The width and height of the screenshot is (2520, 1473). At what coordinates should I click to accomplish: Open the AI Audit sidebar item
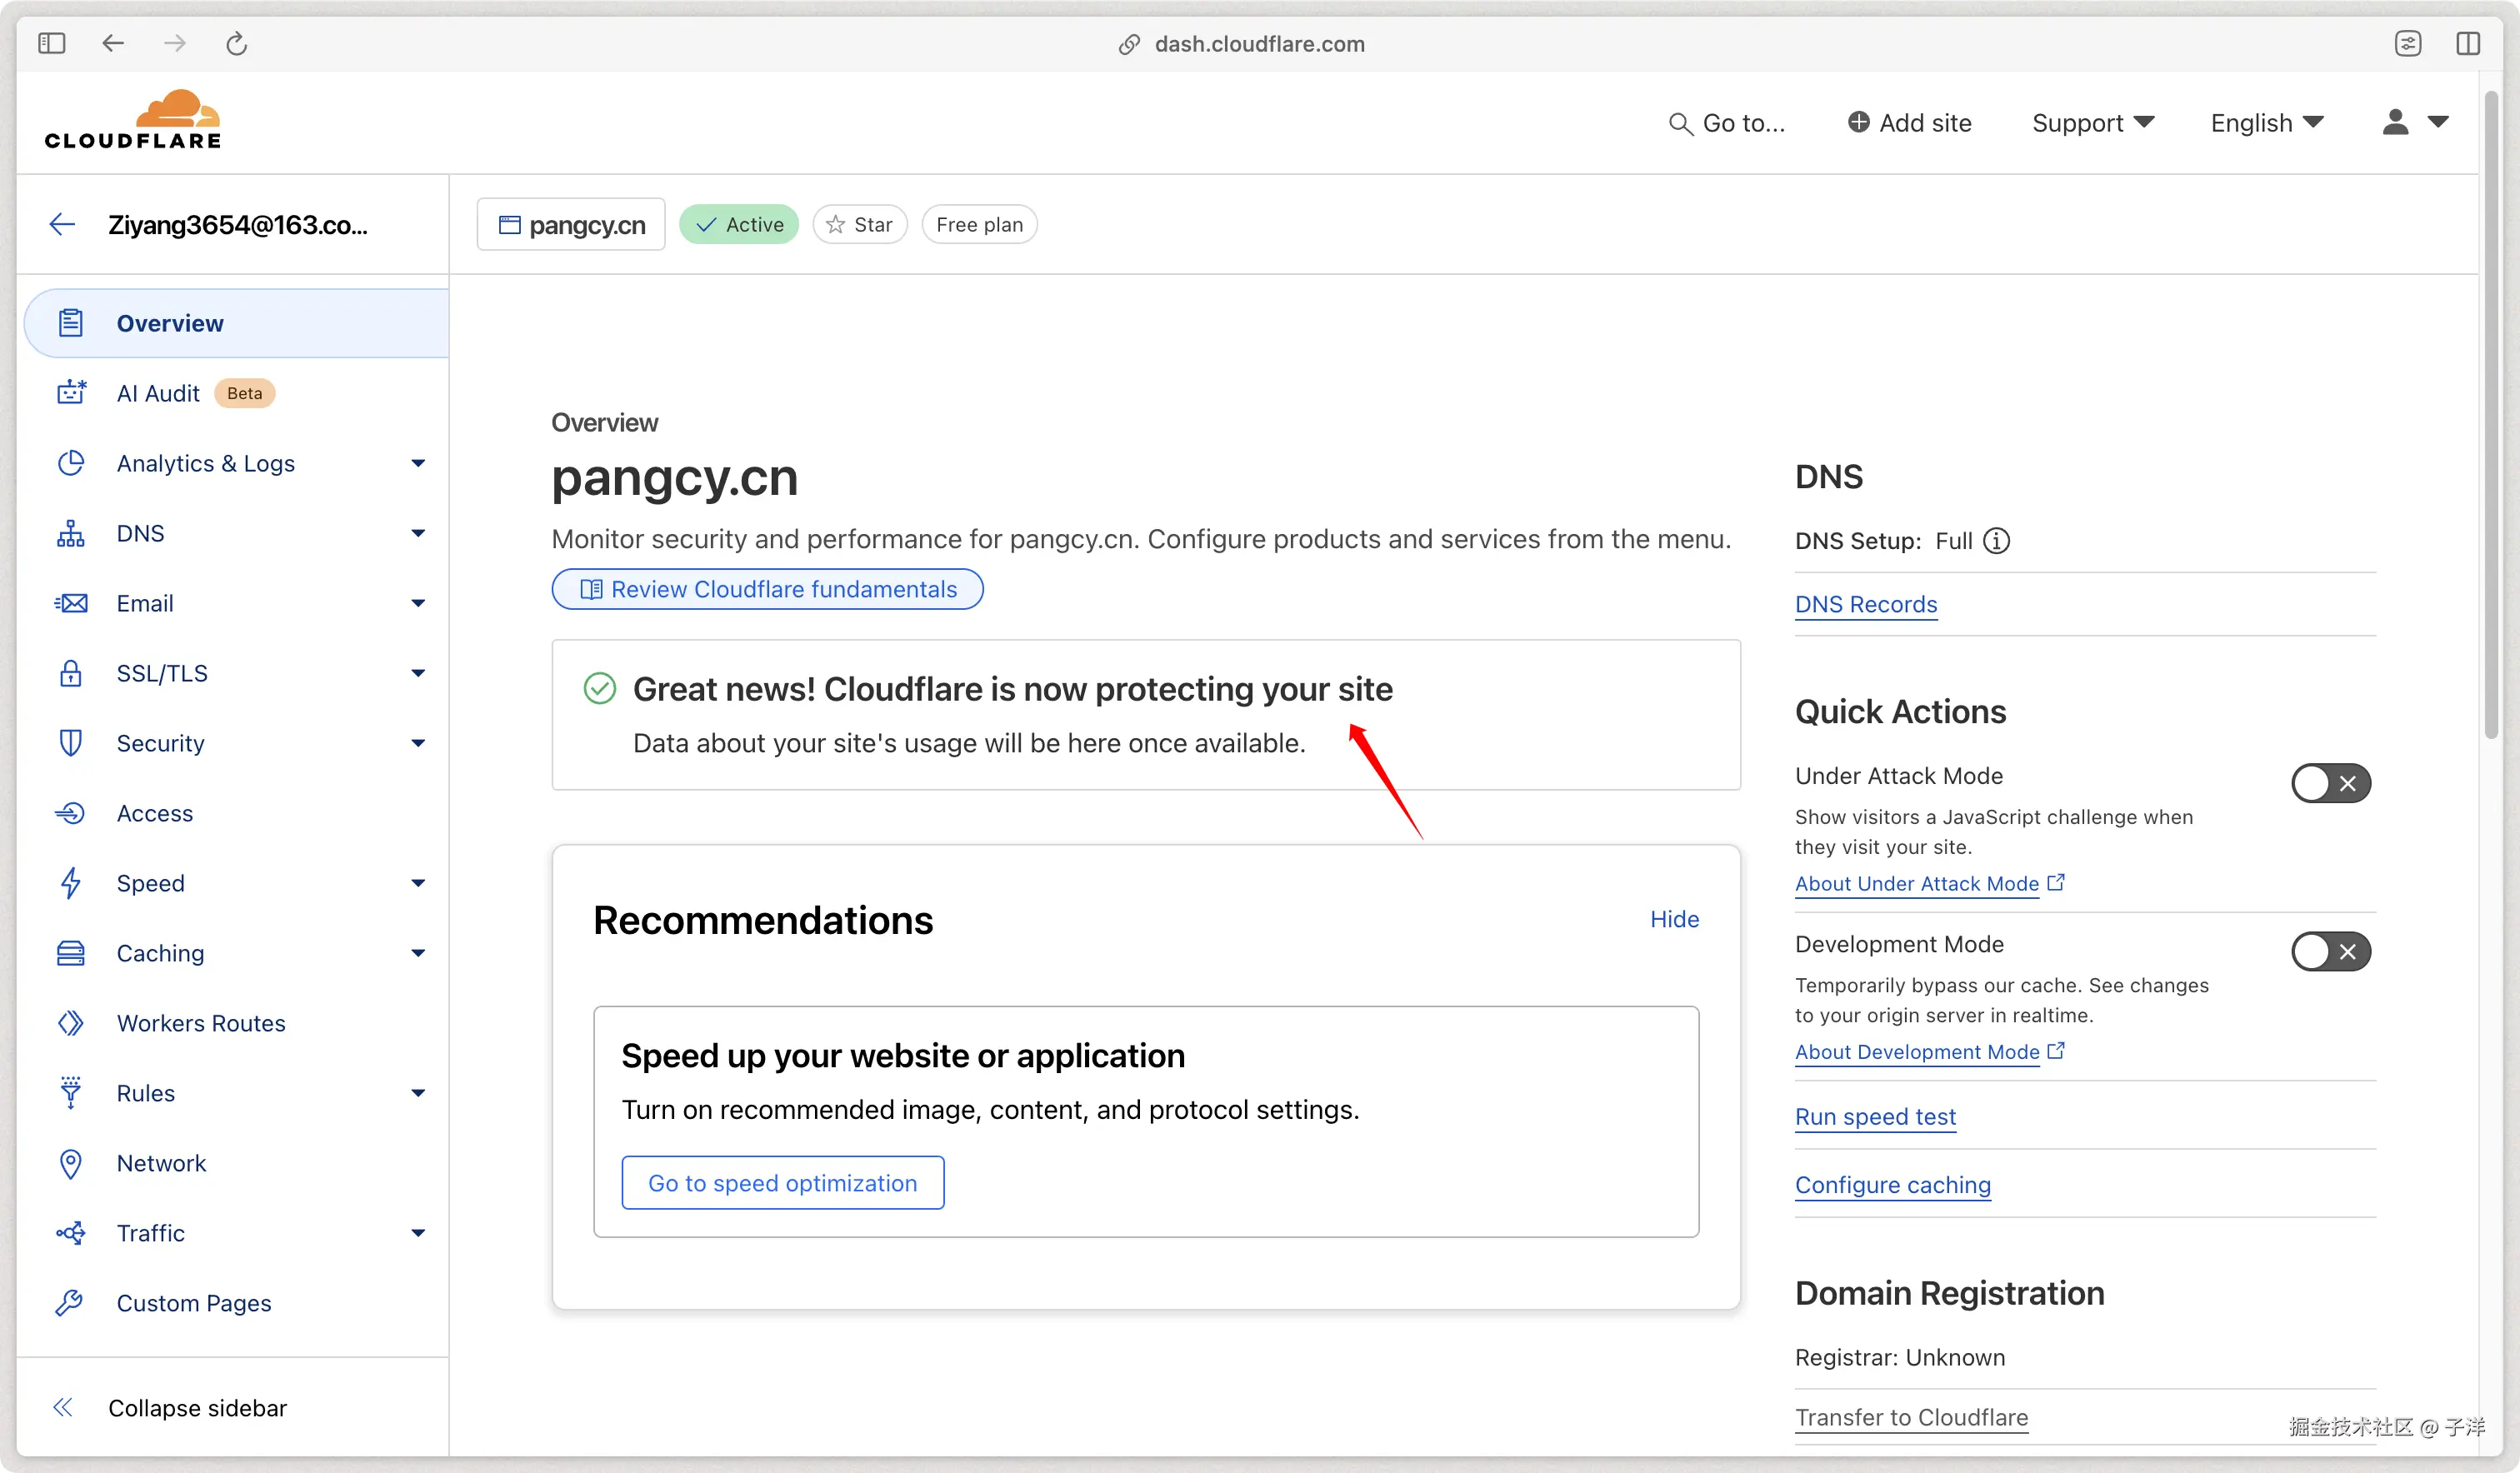[158, 393]
